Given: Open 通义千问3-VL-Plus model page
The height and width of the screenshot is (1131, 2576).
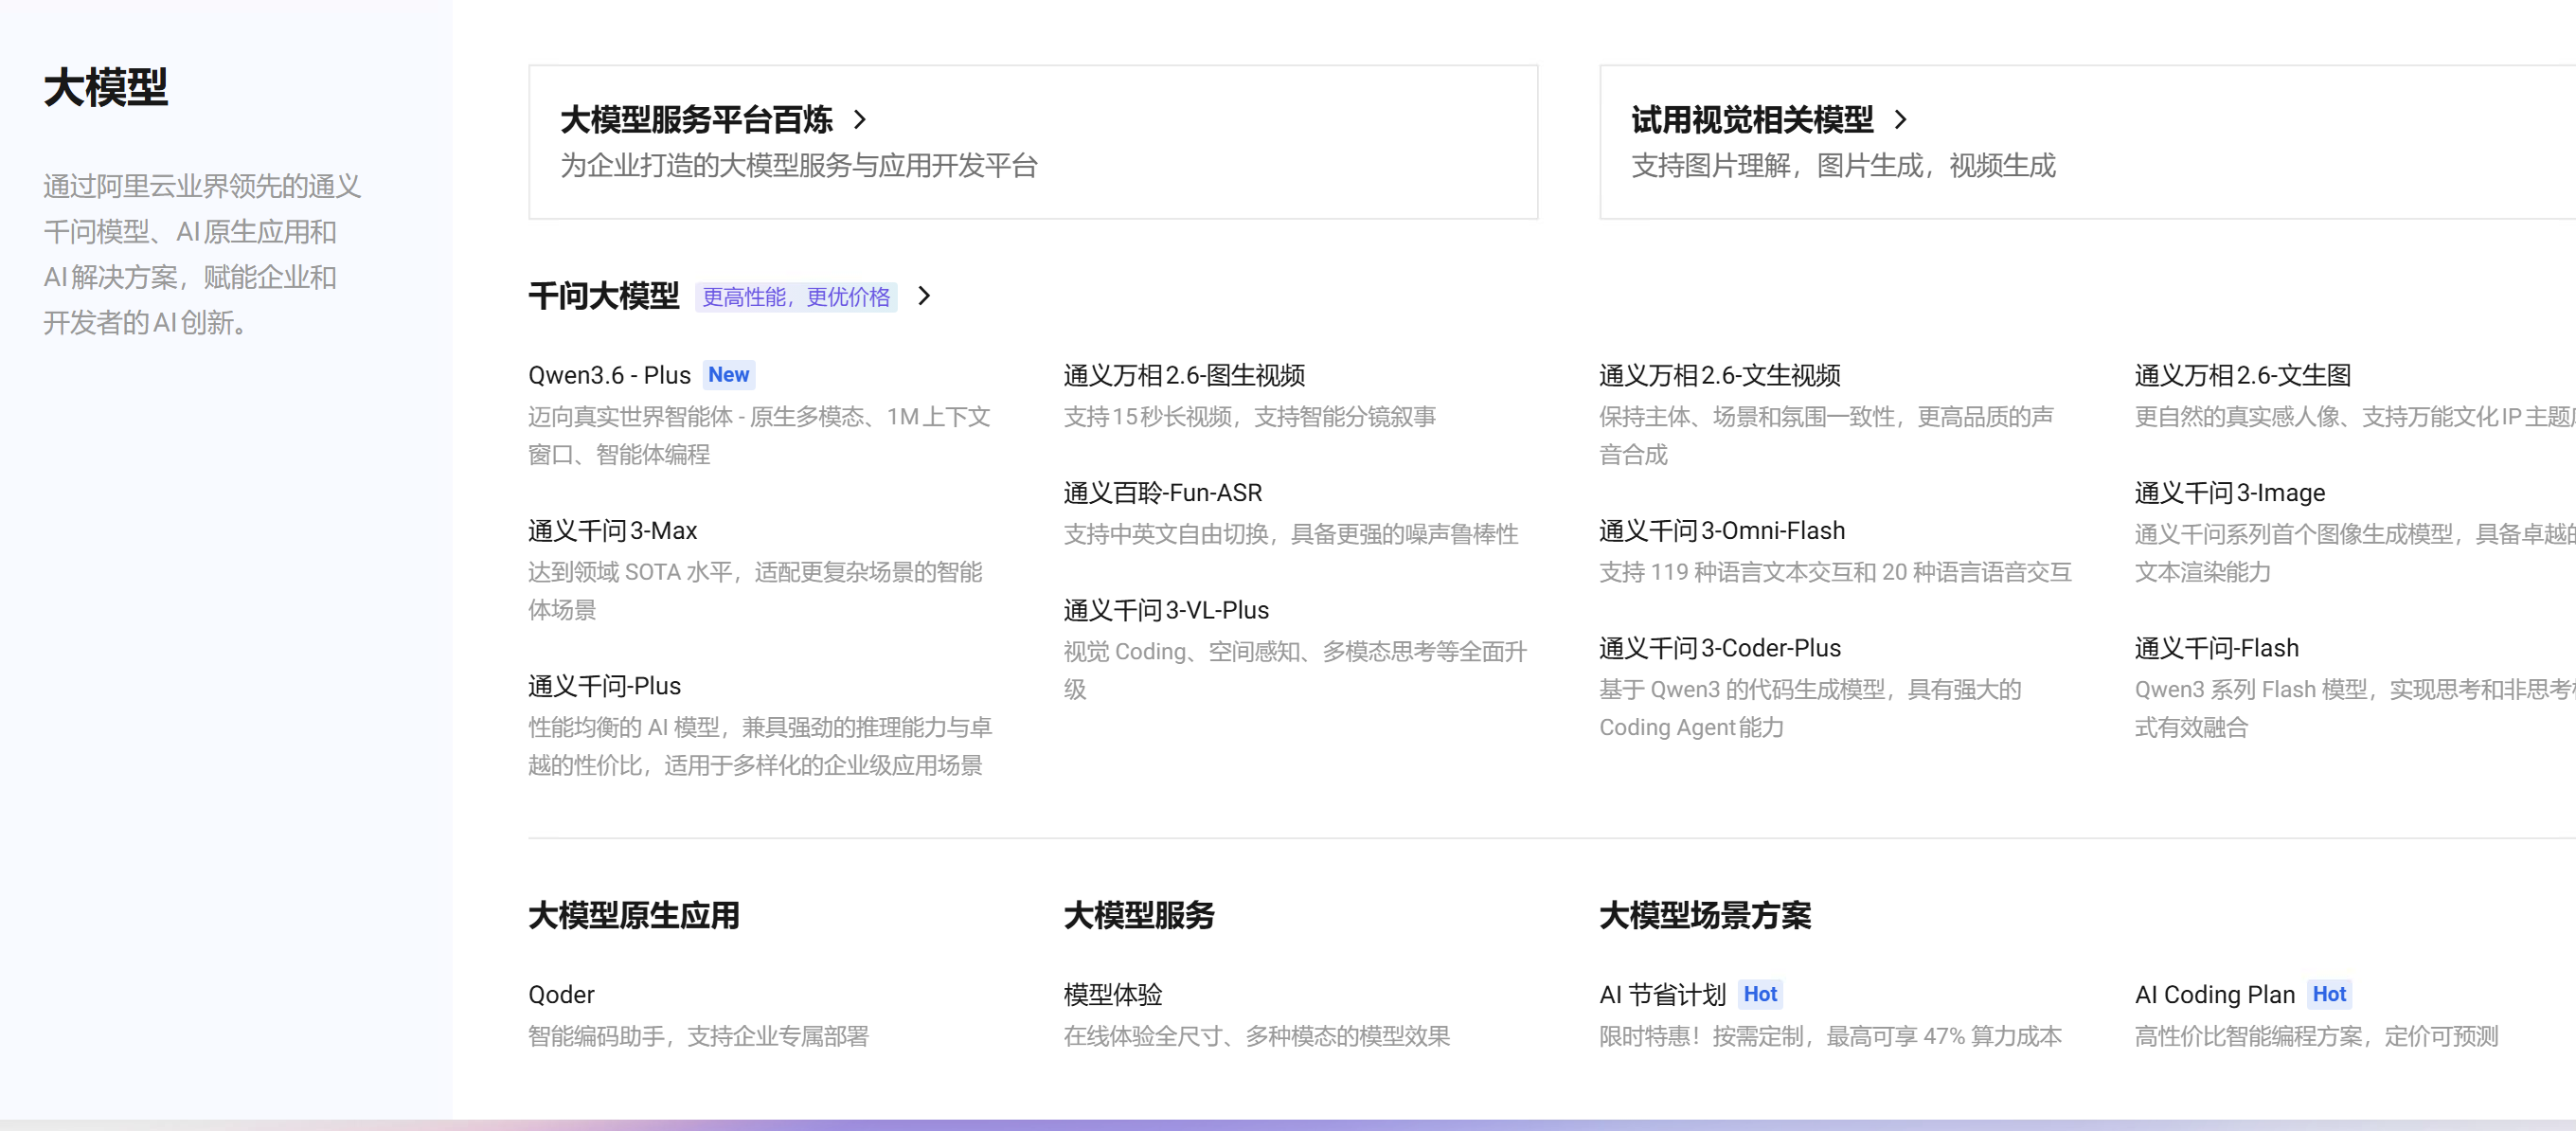Looking at the screenshot, I should coord(1166,610).
